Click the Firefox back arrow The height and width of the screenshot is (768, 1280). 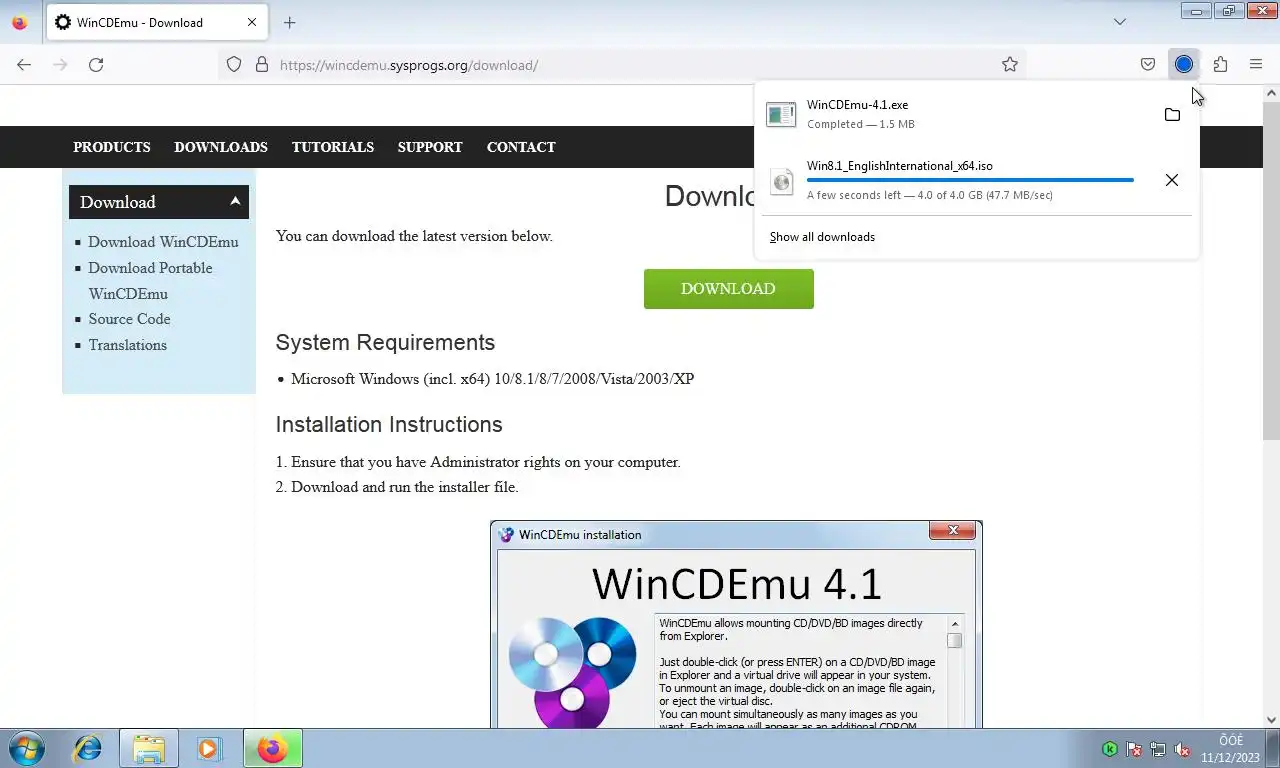pos(24,65)
